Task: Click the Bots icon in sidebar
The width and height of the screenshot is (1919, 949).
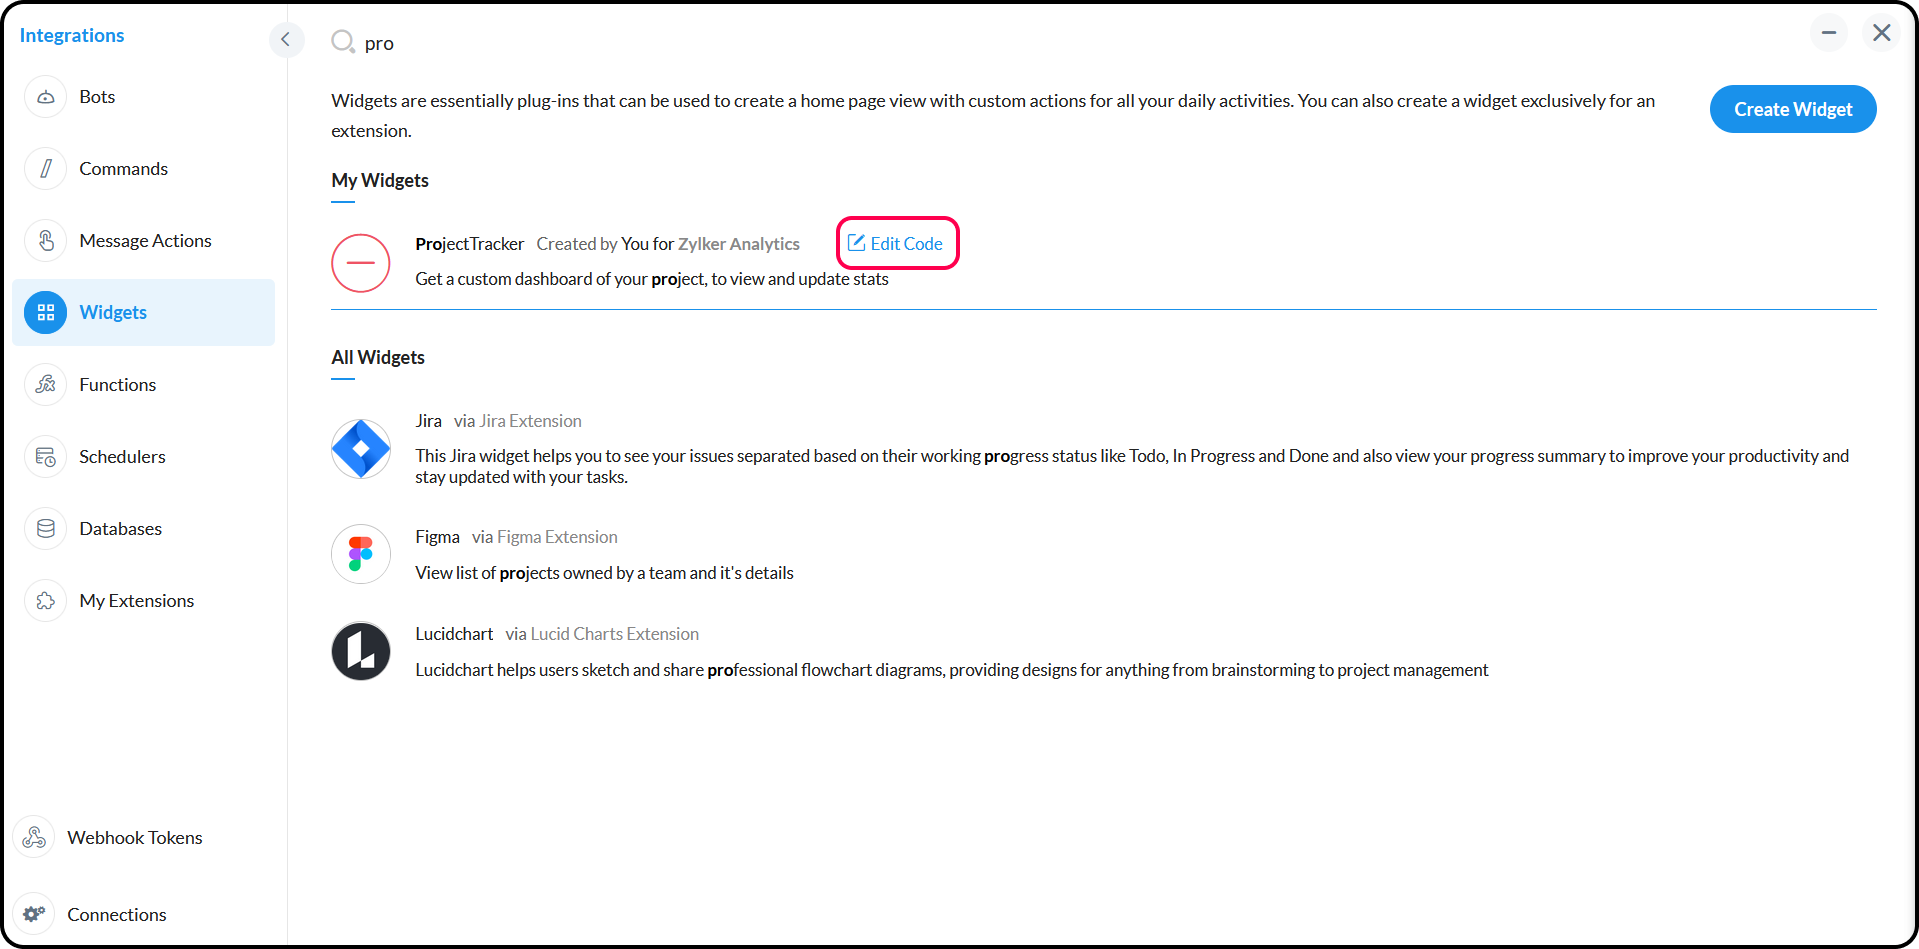Action: click(x=46, y=97)
